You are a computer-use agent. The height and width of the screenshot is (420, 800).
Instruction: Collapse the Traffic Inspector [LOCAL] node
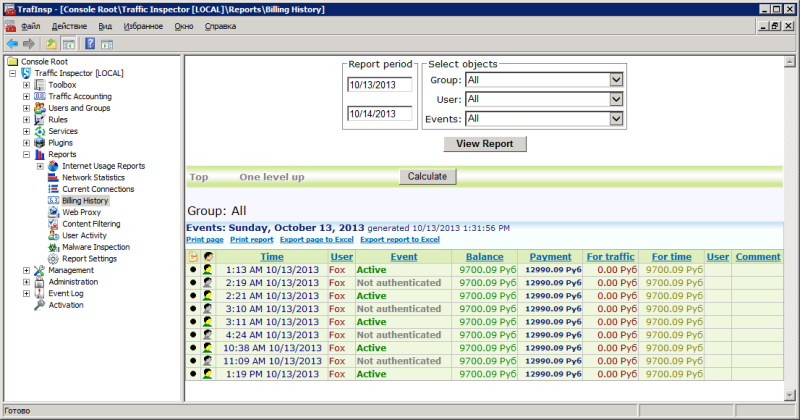click(13, 73)
